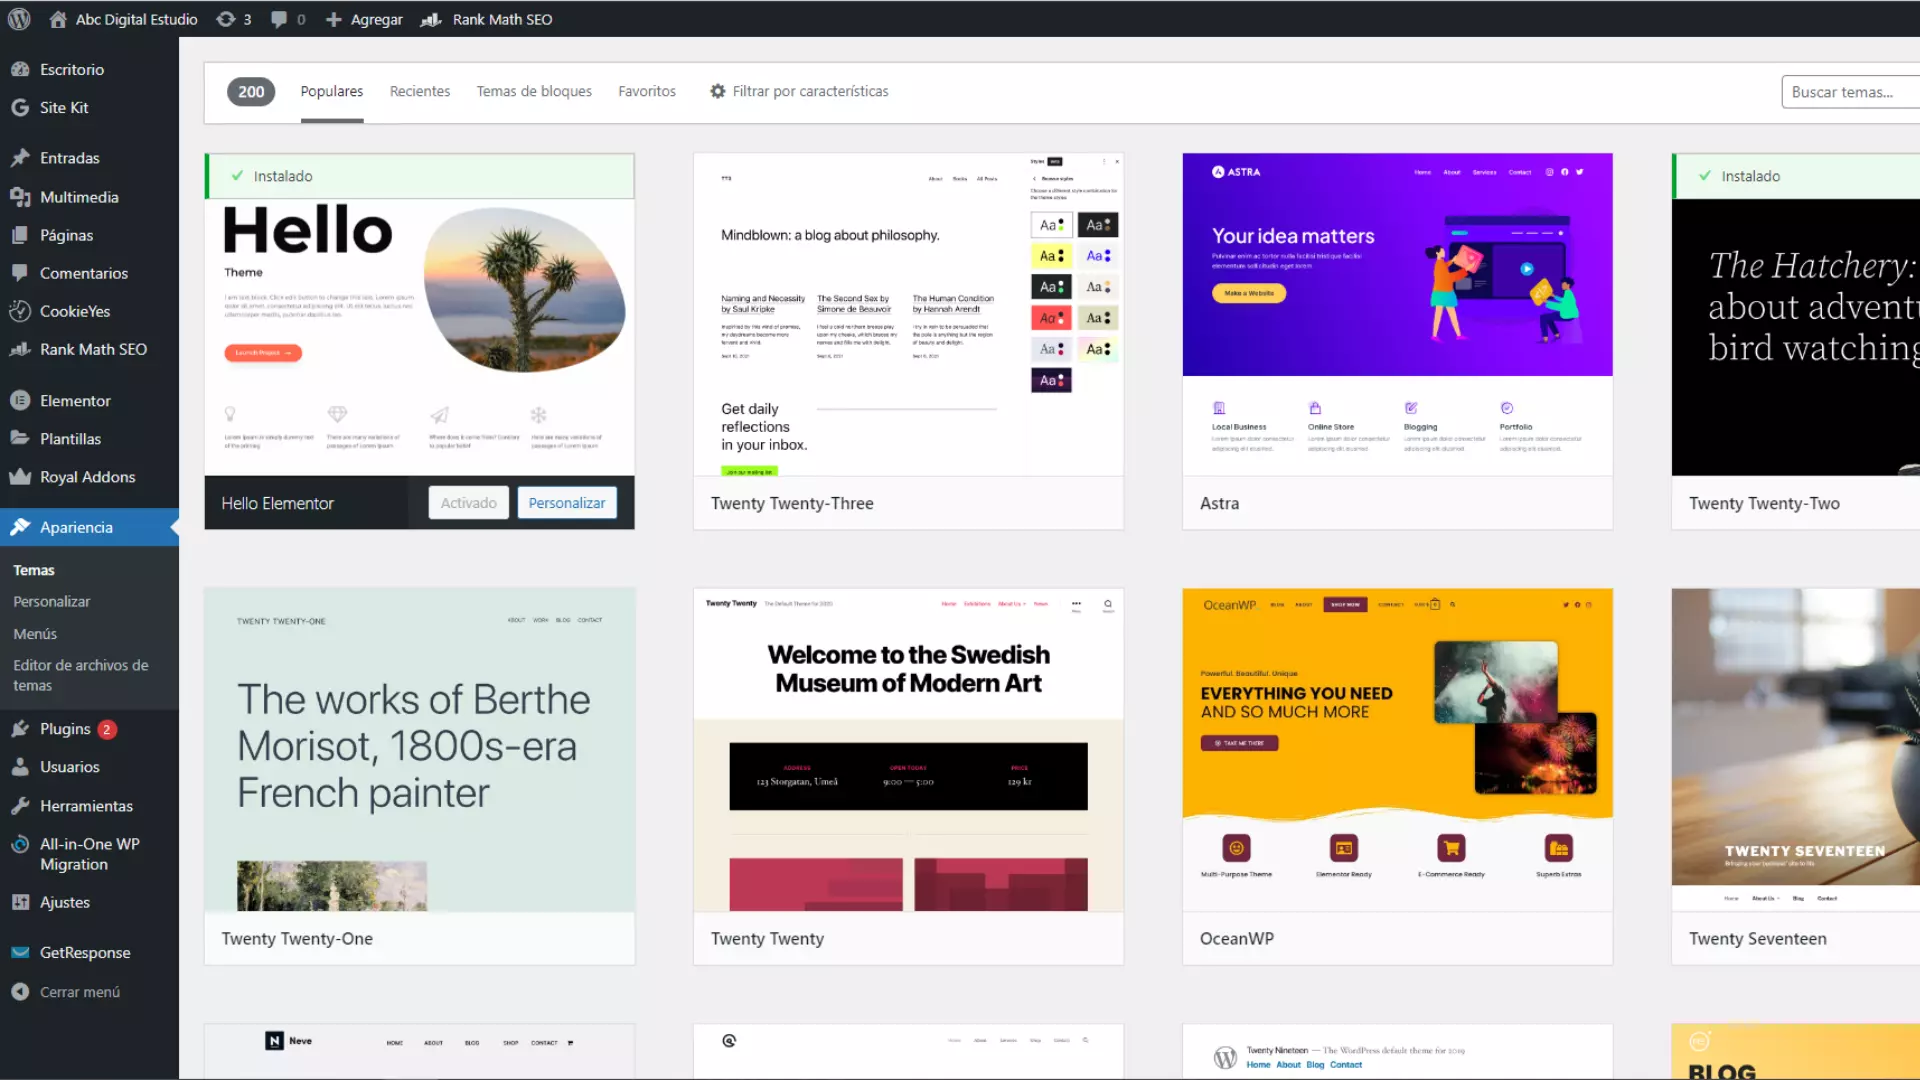Select the Twenty Twenty-One theme thumbnail
This screenshot has height=1080, width=1920.
pos(419,750)
